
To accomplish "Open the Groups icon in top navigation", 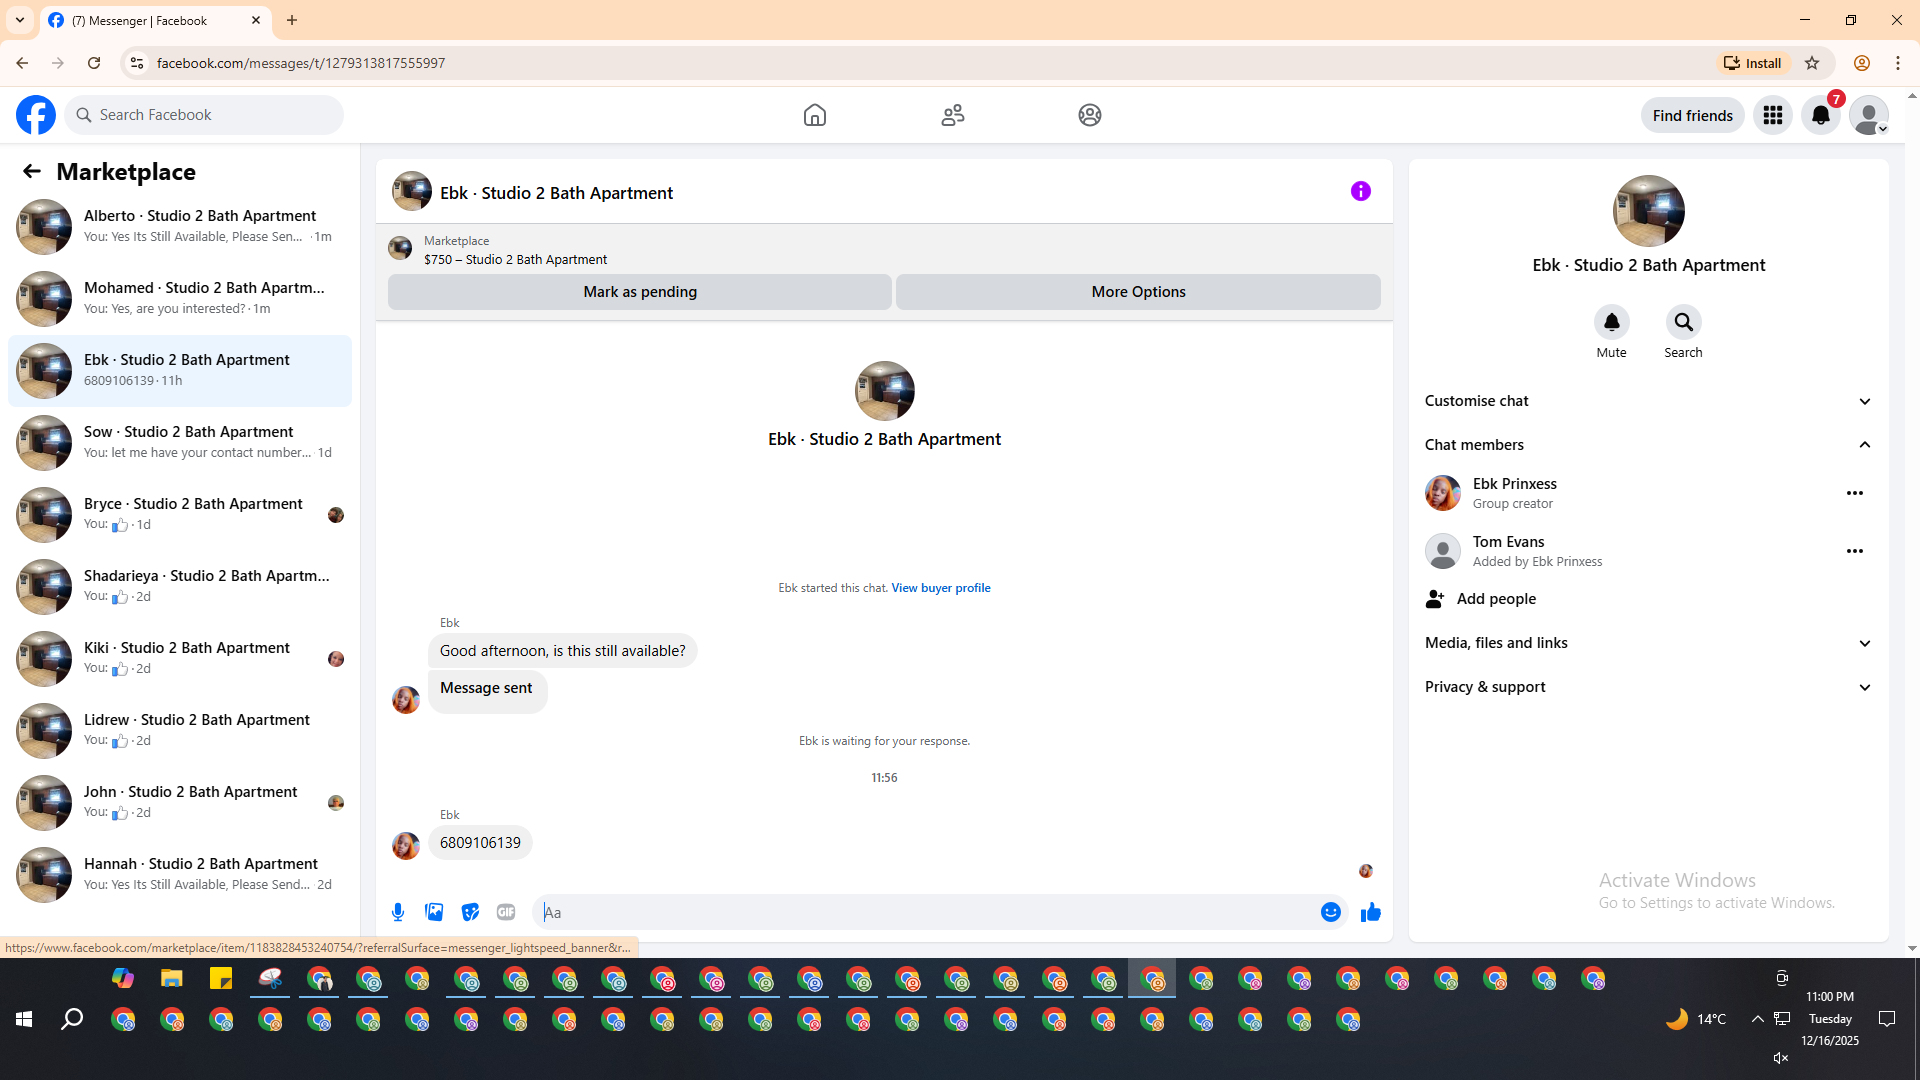I will coord(1090,115).
